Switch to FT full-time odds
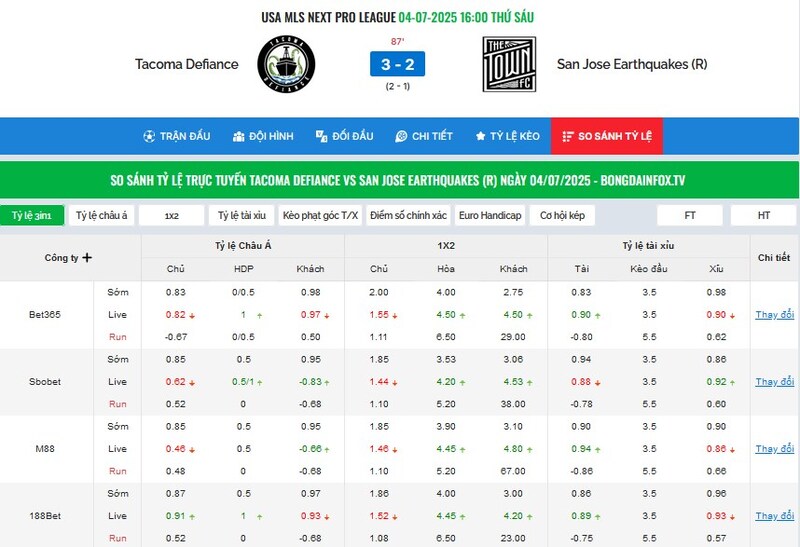The image size is (800, 547). coord(690,215)
